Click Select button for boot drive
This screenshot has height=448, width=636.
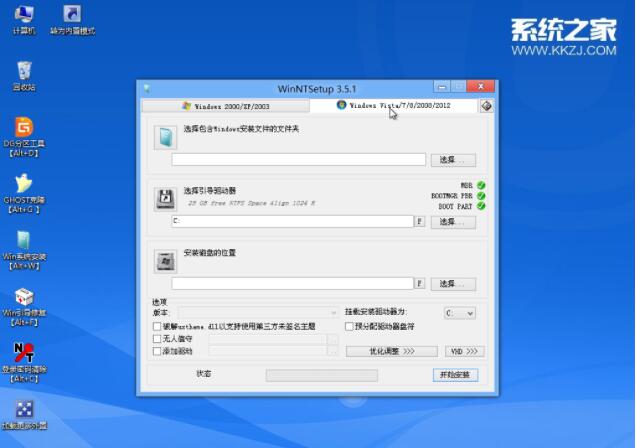[x=453, y=222]
